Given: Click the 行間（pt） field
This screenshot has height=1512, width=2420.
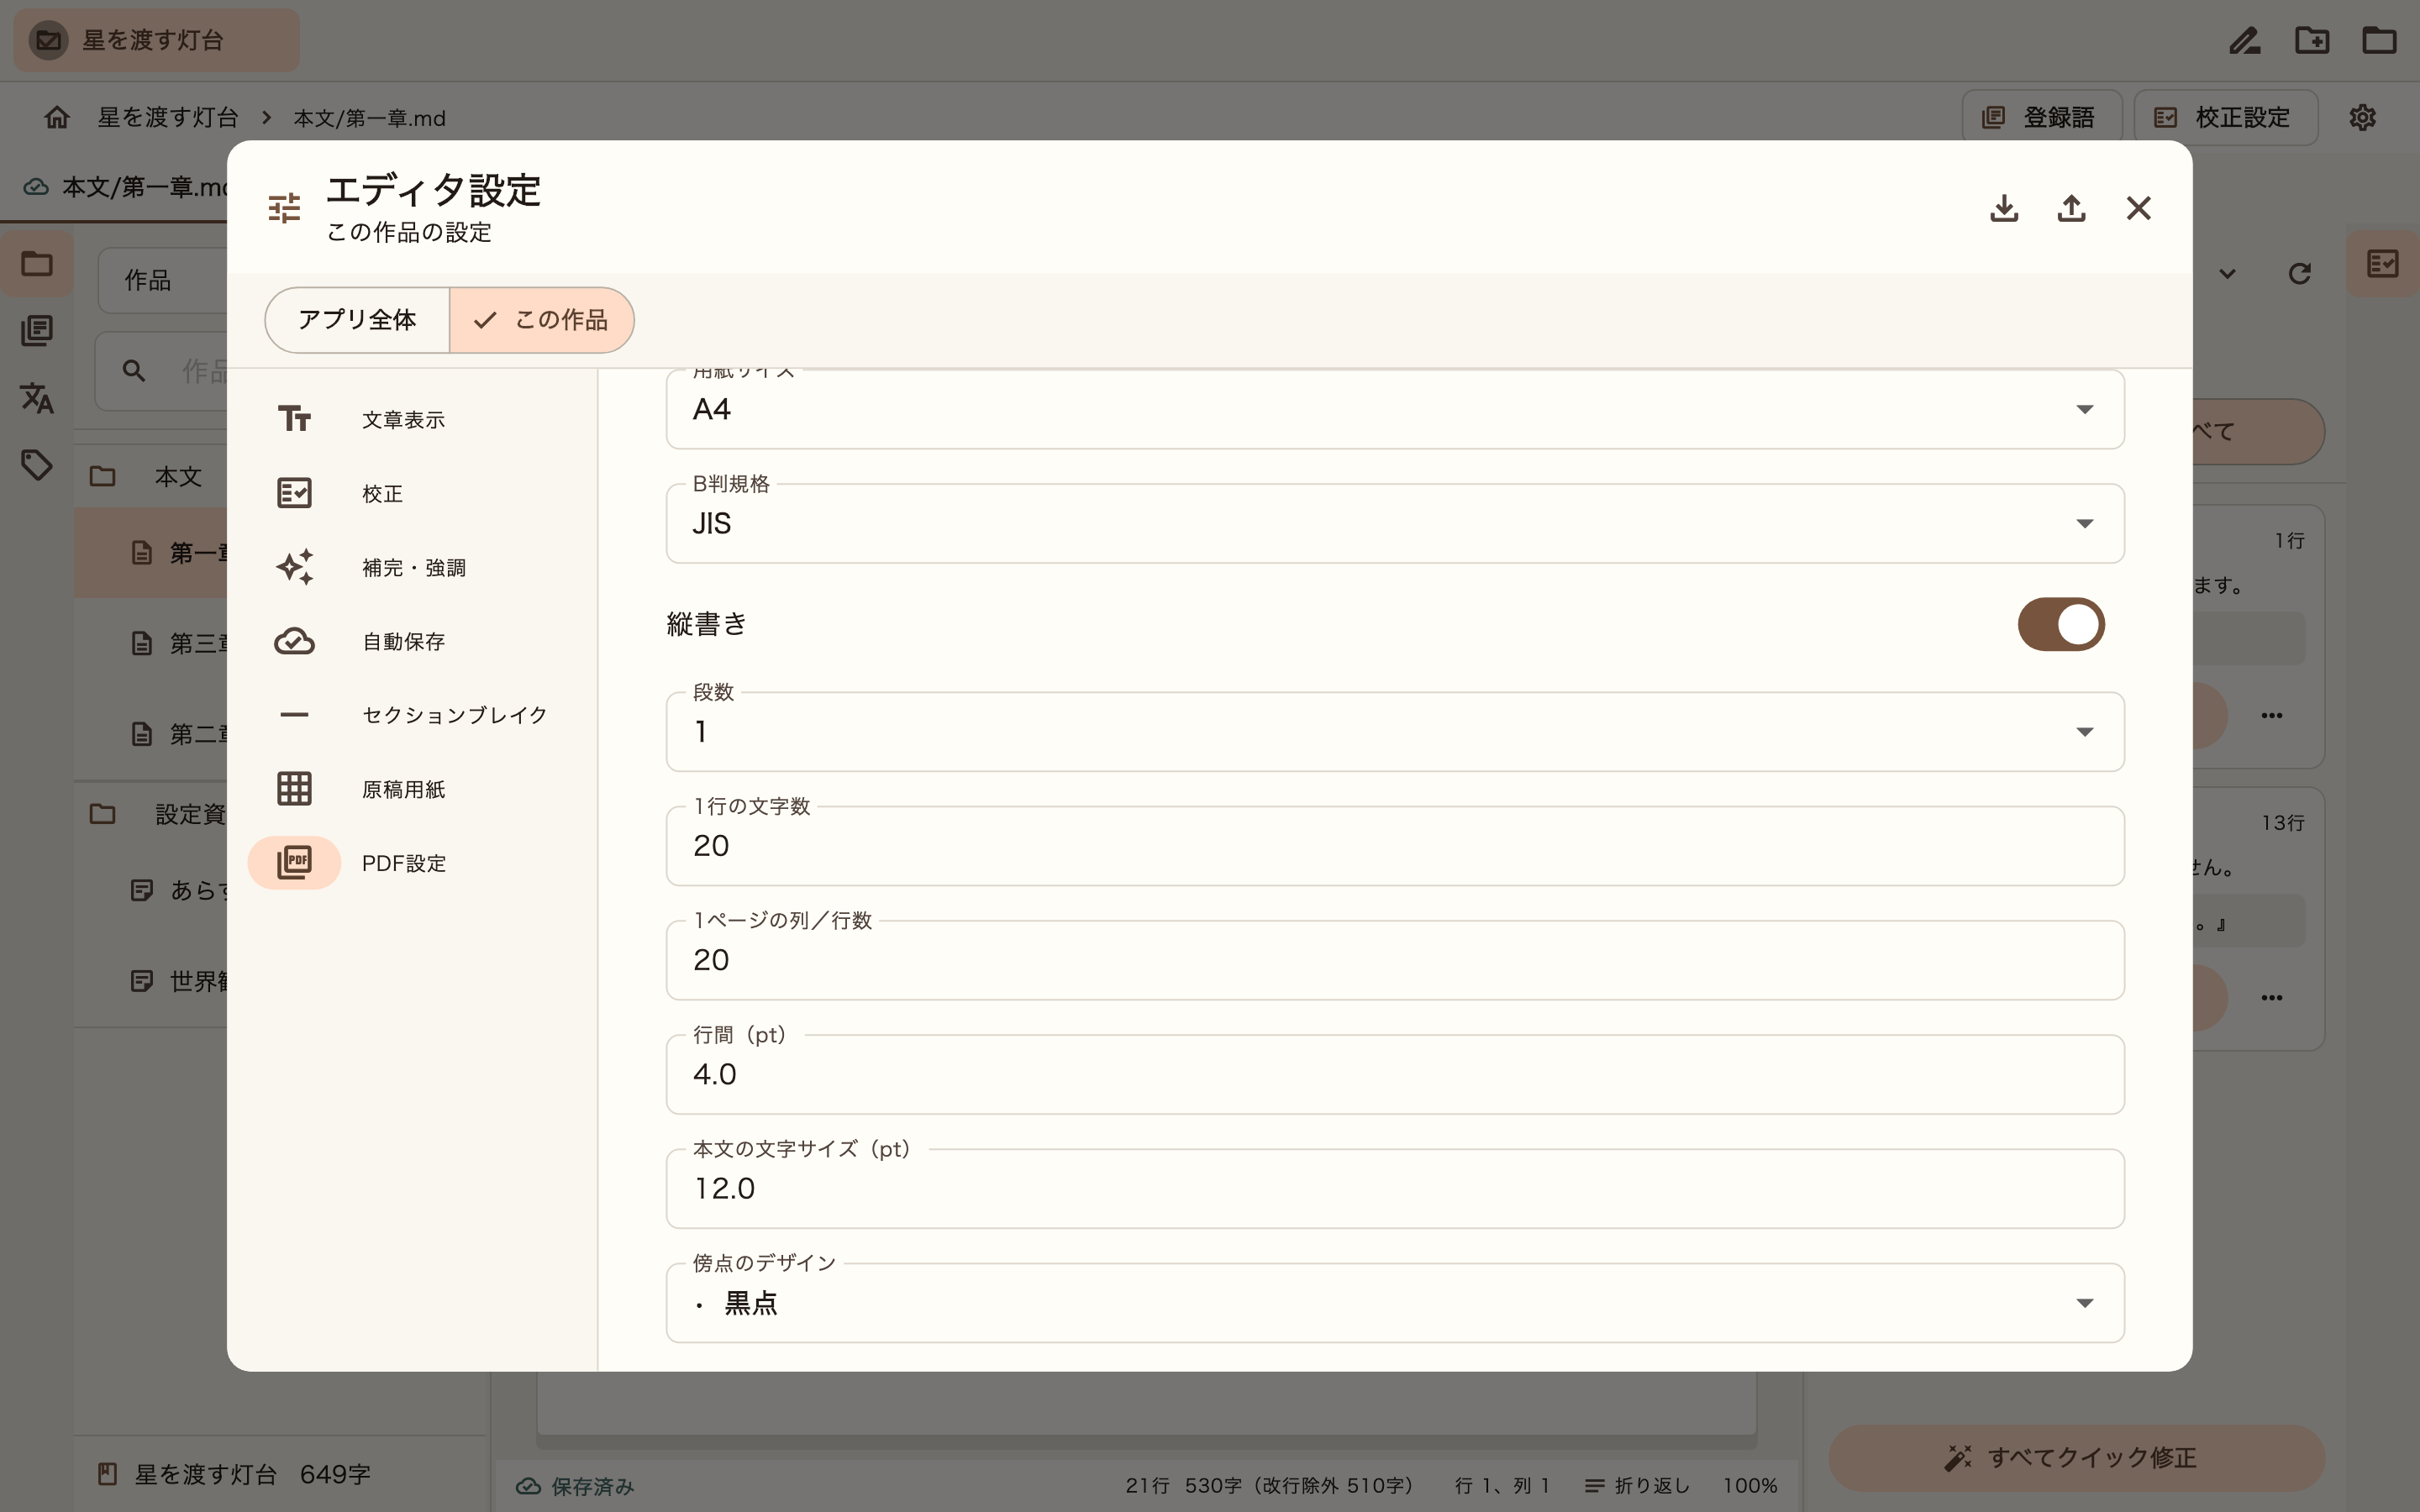Looking at the screenshot, I should click(x=1395, y=1074).
